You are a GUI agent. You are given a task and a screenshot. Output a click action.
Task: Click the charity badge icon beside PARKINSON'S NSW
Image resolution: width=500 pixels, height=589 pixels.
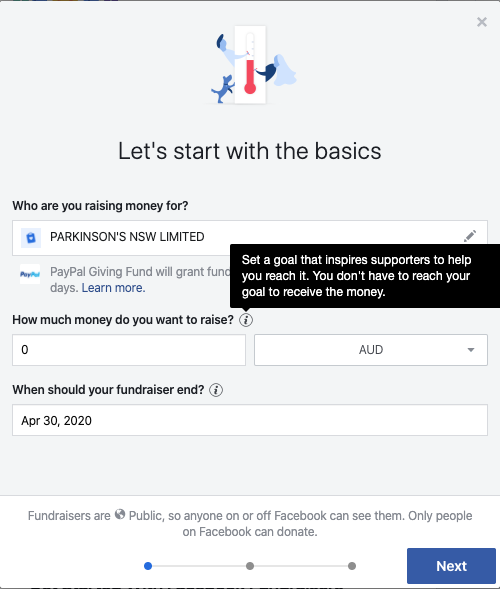31,237
